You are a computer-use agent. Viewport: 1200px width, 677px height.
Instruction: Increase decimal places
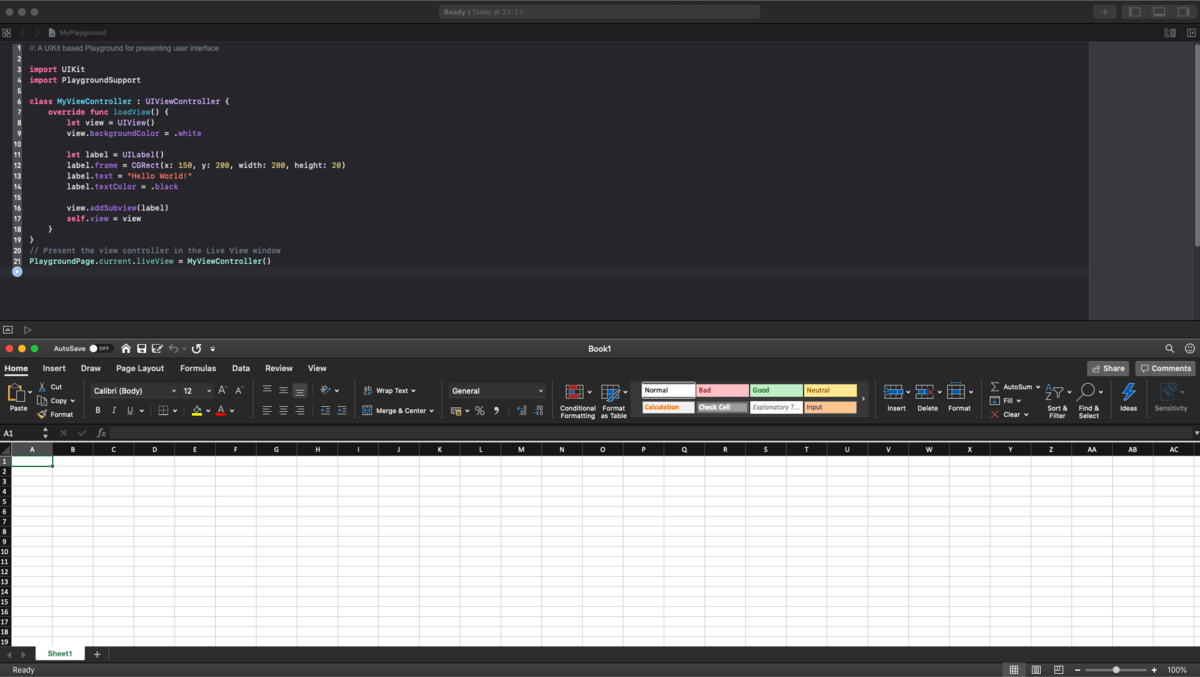click(x=522, y=411)
